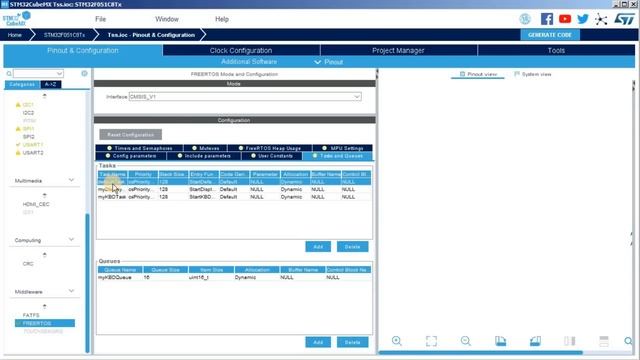Viewport: 640px width, 360px height.
Task: Open Mutexes configuration tab
Action: click(205, 148)
